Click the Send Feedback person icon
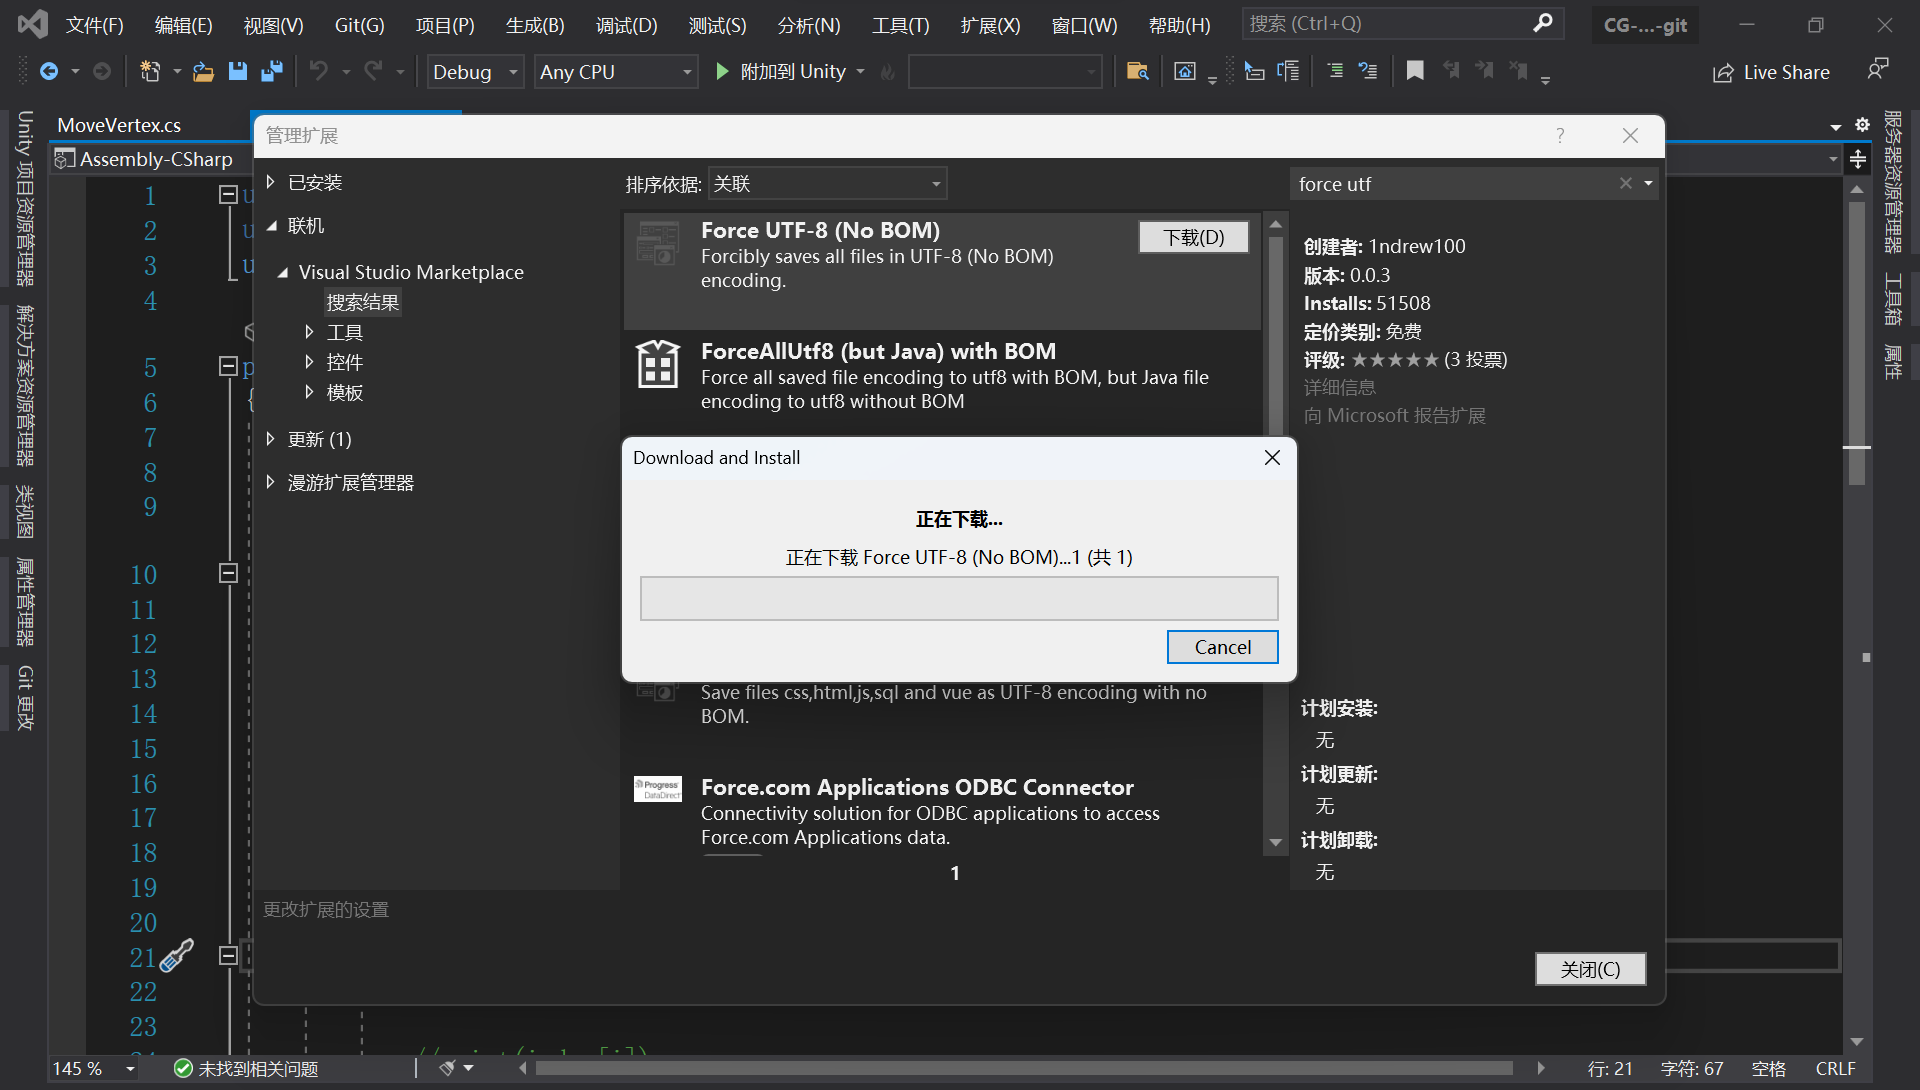1920x1090 pixels. click(x=1877, y=70)
